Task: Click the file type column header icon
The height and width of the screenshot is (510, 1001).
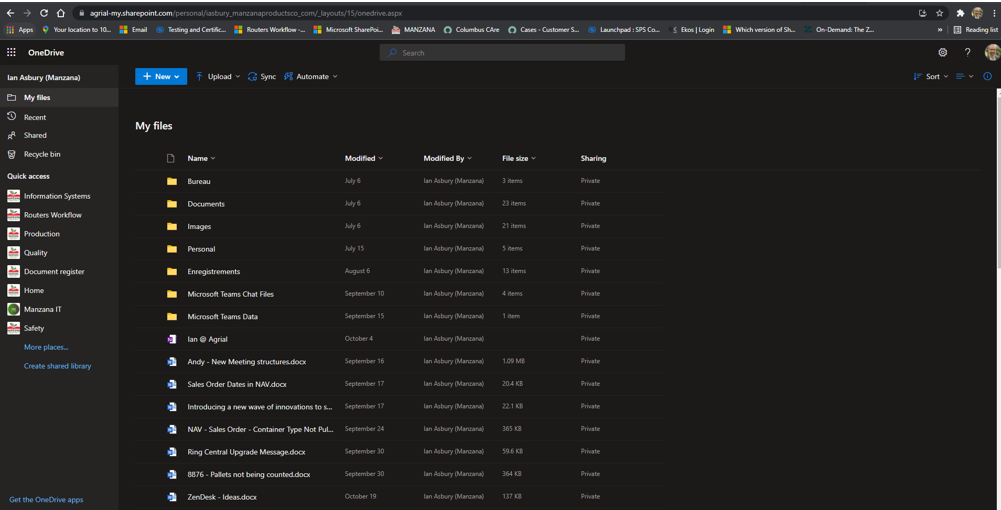Action: point(170,158)
